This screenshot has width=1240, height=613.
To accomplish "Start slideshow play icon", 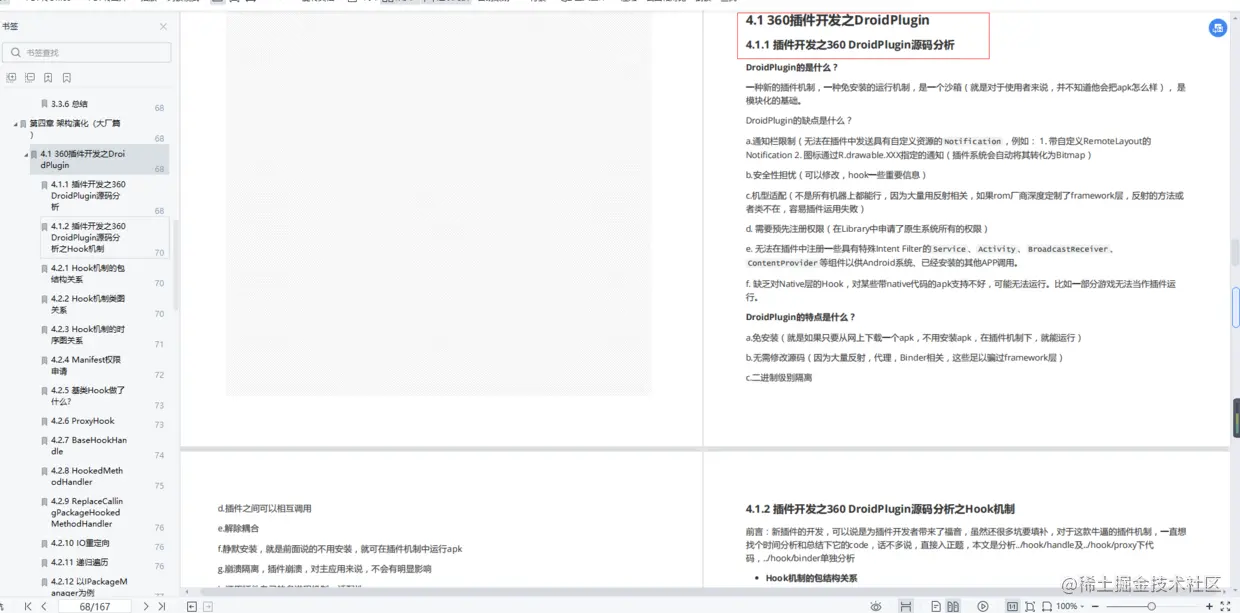I will click(983, 606).
